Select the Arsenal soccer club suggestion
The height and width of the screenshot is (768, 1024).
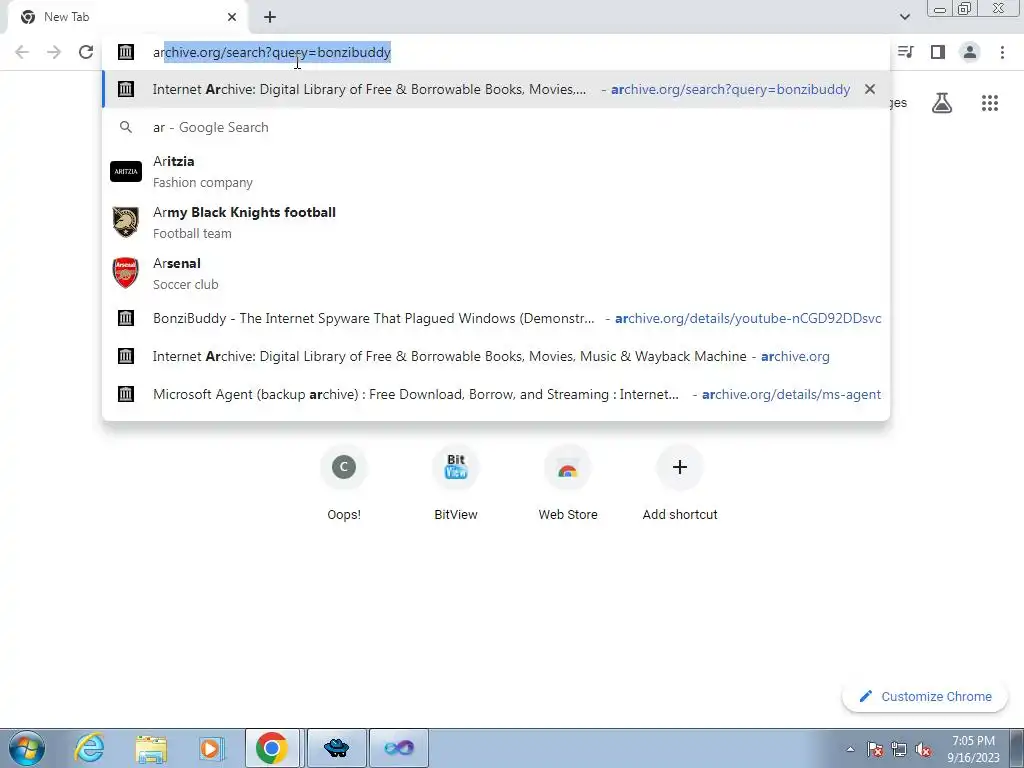[x=496, y=273]
